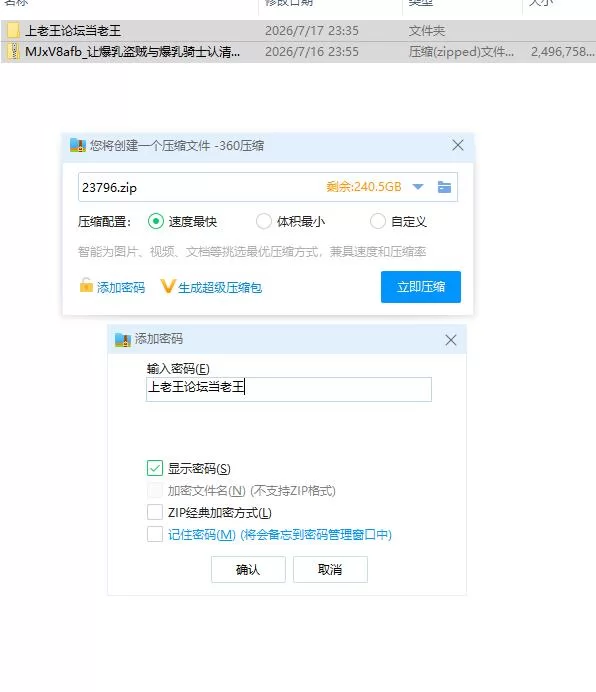Open the path dropdown arrow next to 剩余:240.5GB
The width and height of the screenshot is (596, 692).
418,187
